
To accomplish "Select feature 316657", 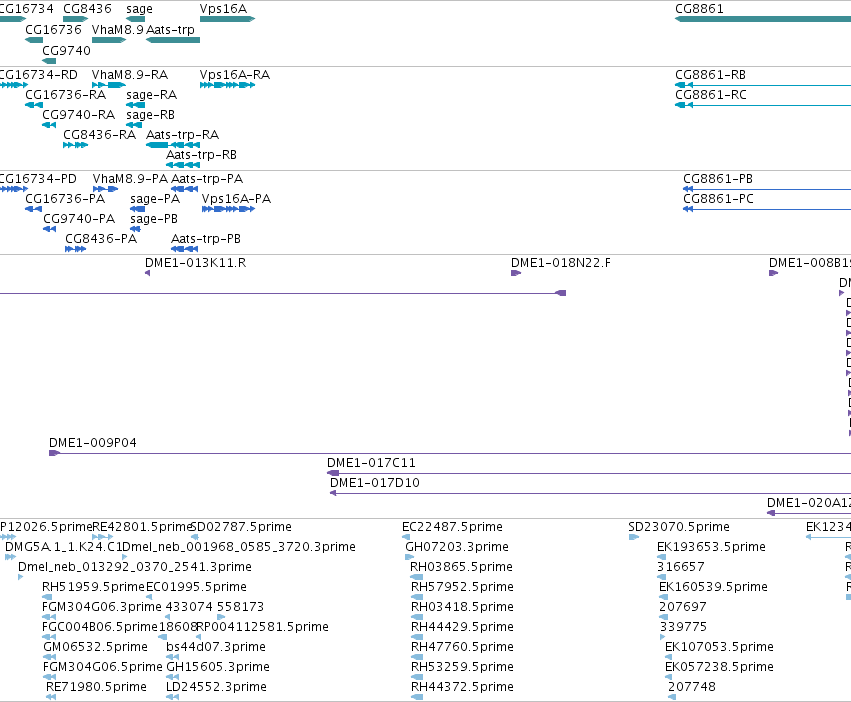I will pos(661,577).
